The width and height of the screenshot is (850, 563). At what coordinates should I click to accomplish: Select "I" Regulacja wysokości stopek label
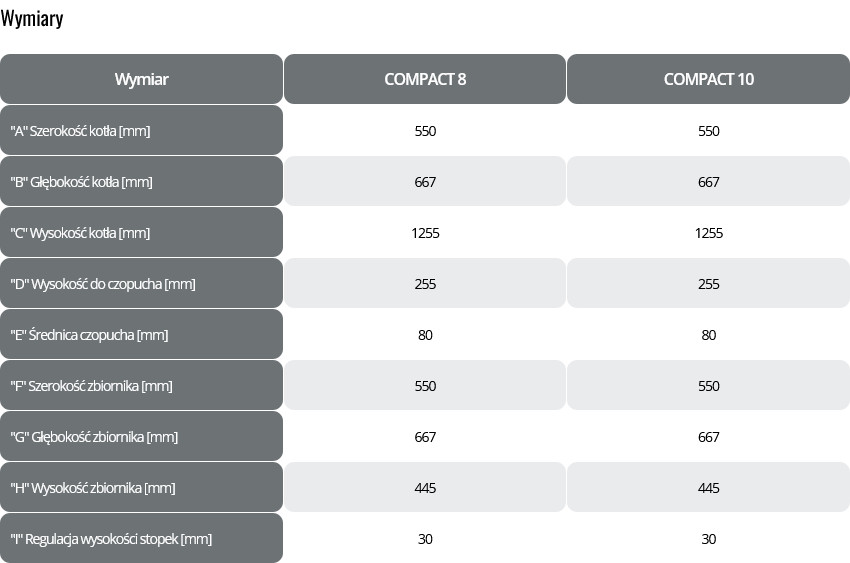(x=111, y=539)
